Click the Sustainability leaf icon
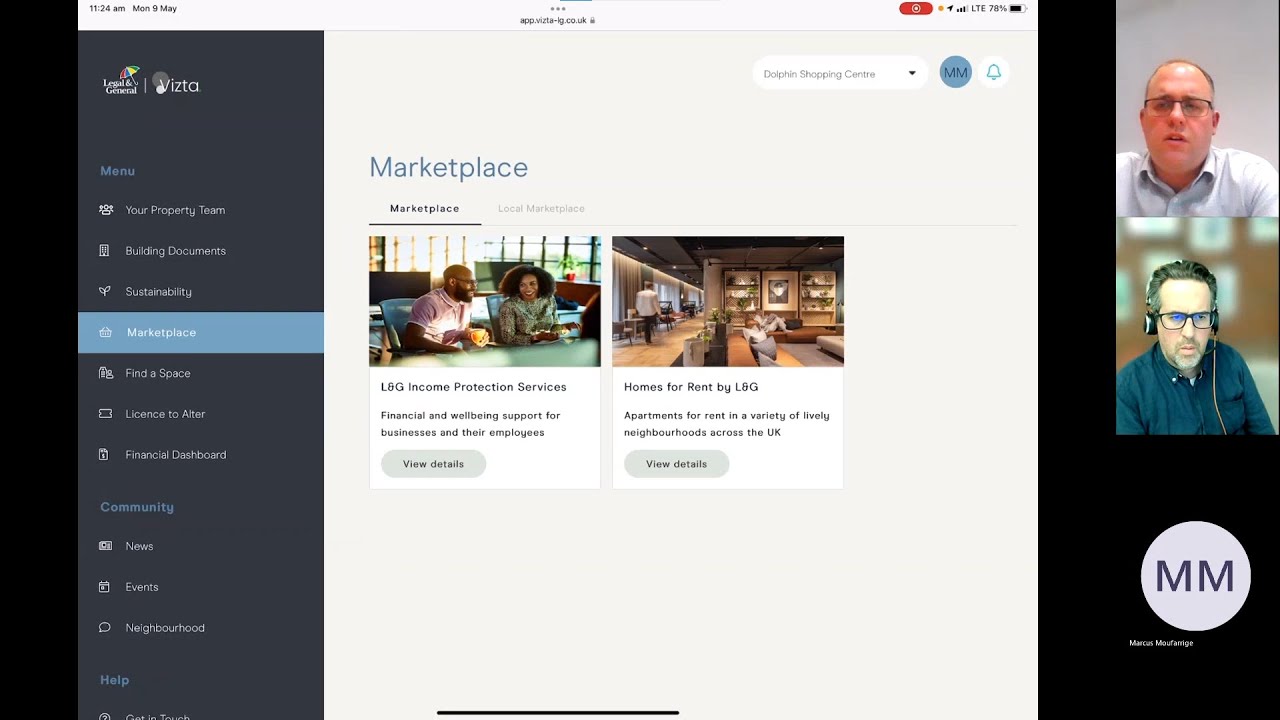 point(104,291)
